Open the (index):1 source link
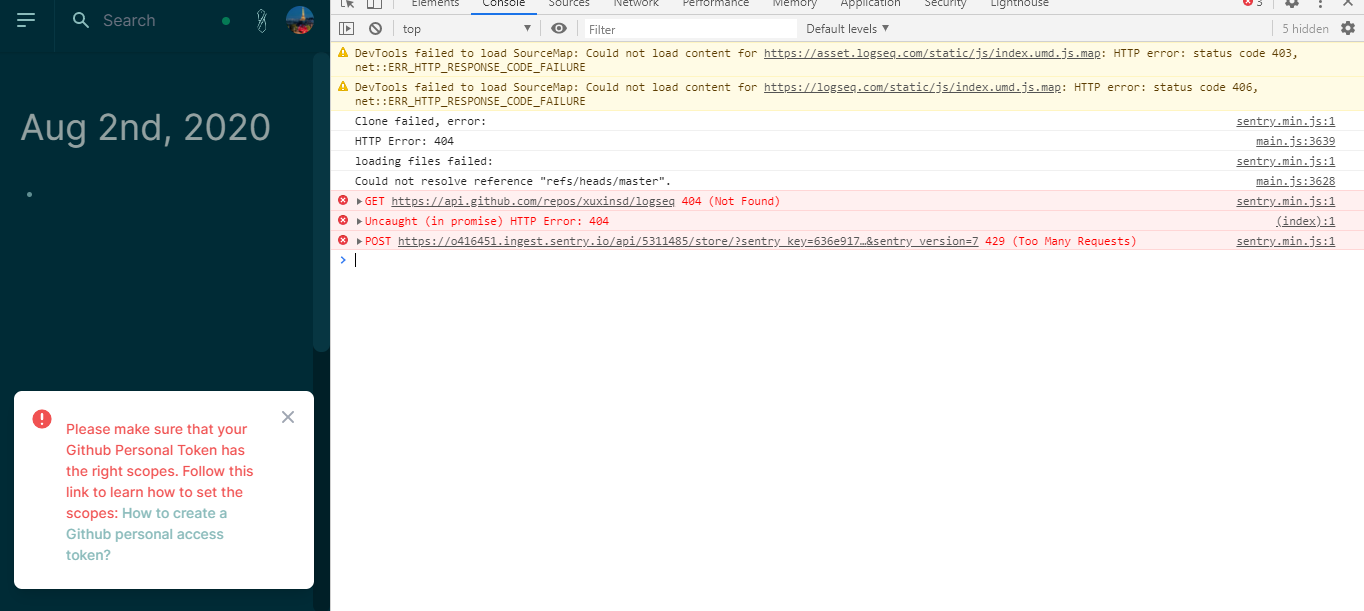Viewport: 1364px width, 611px height. (x=1305, y=221)
